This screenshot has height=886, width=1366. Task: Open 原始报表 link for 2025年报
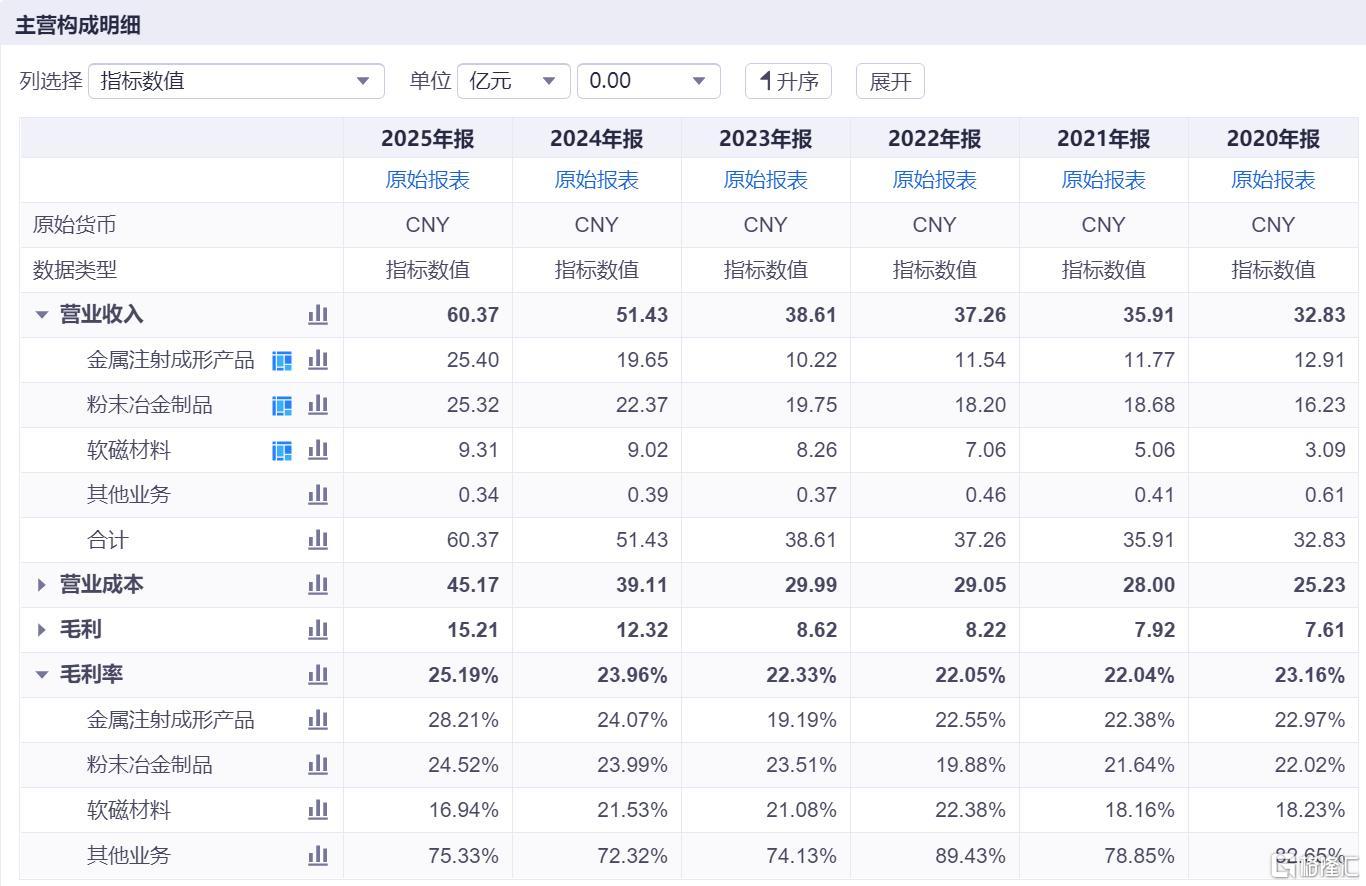click(x=428, y=180)
